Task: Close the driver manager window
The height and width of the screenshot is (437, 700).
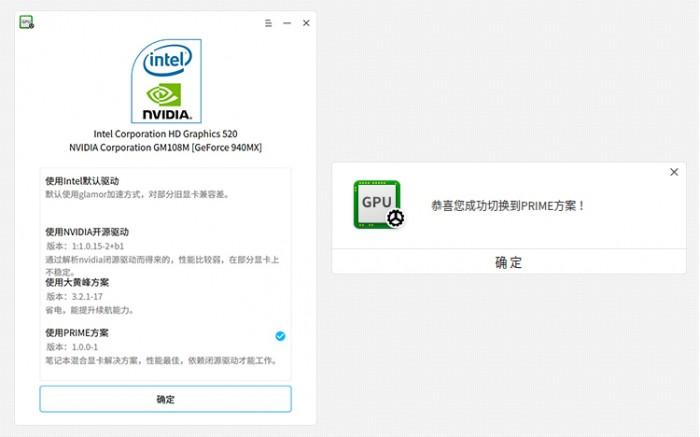Action: pyautogui.click(x=306, y=23)
